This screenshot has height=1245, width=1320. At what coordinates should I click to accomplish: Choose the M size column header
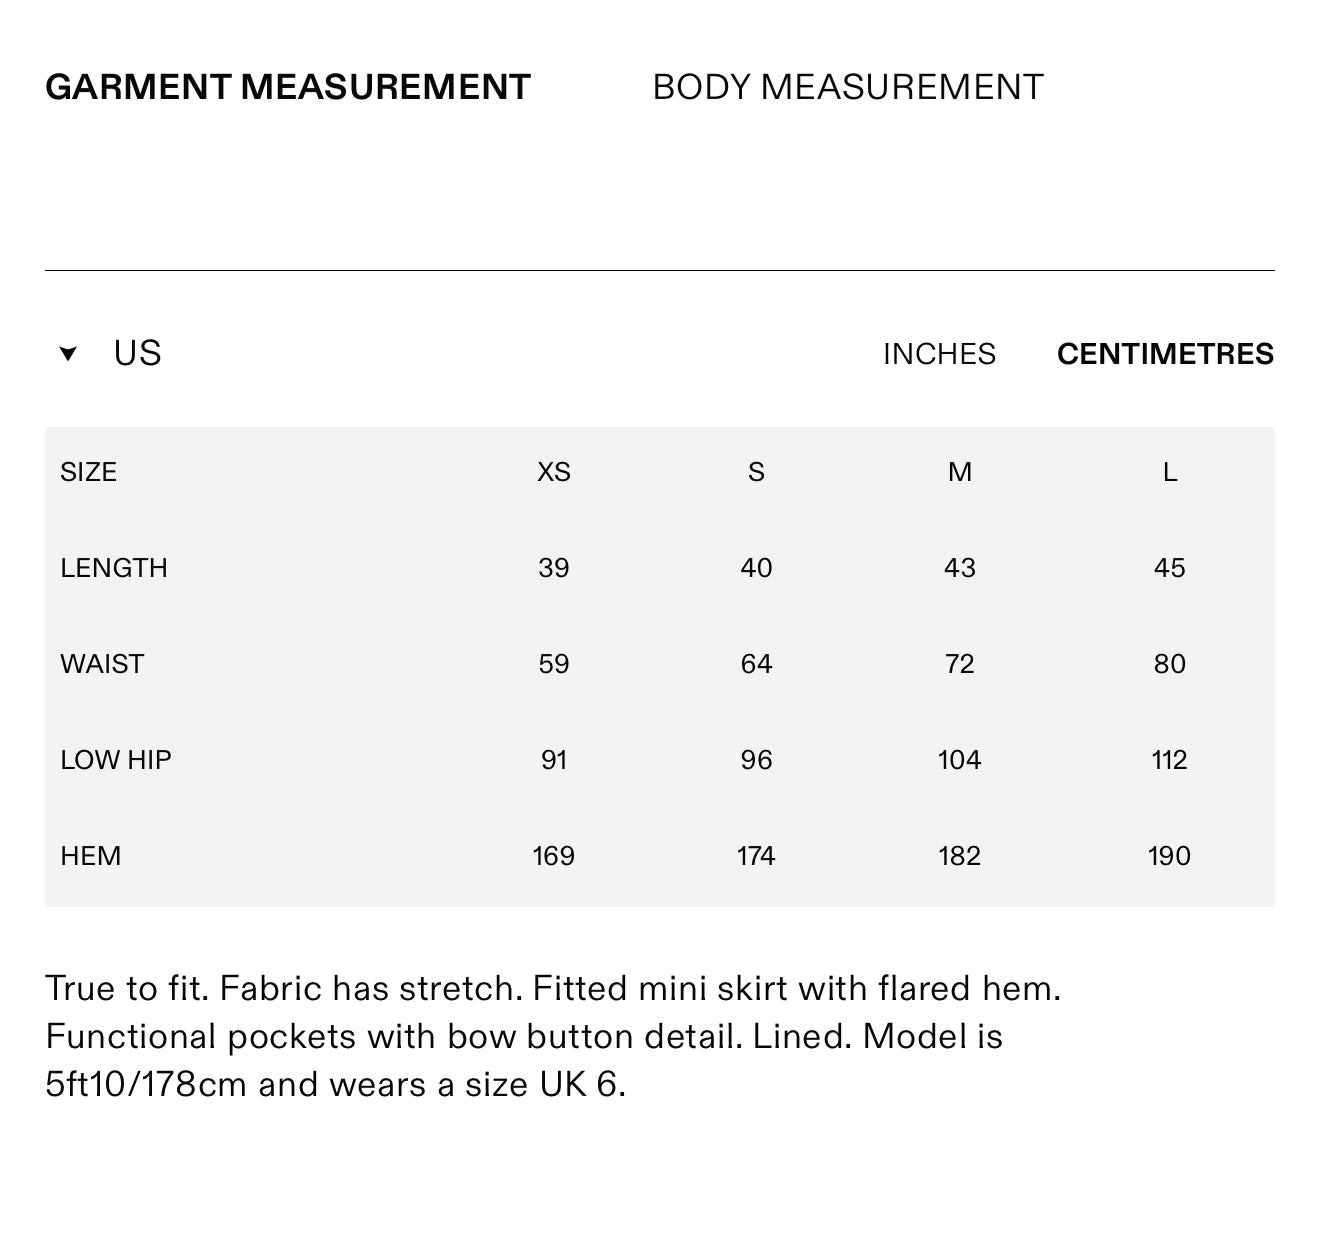(959, 472)
